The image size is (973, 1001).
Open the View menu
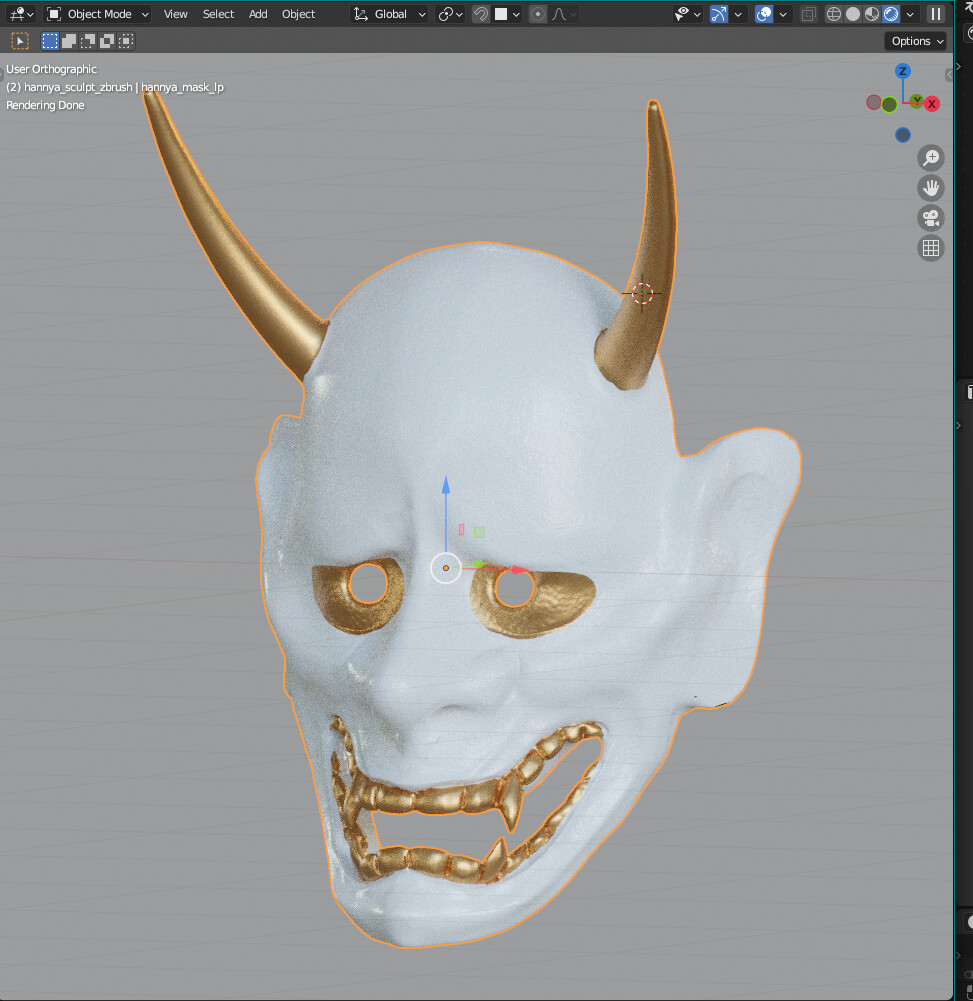point(176,14)
